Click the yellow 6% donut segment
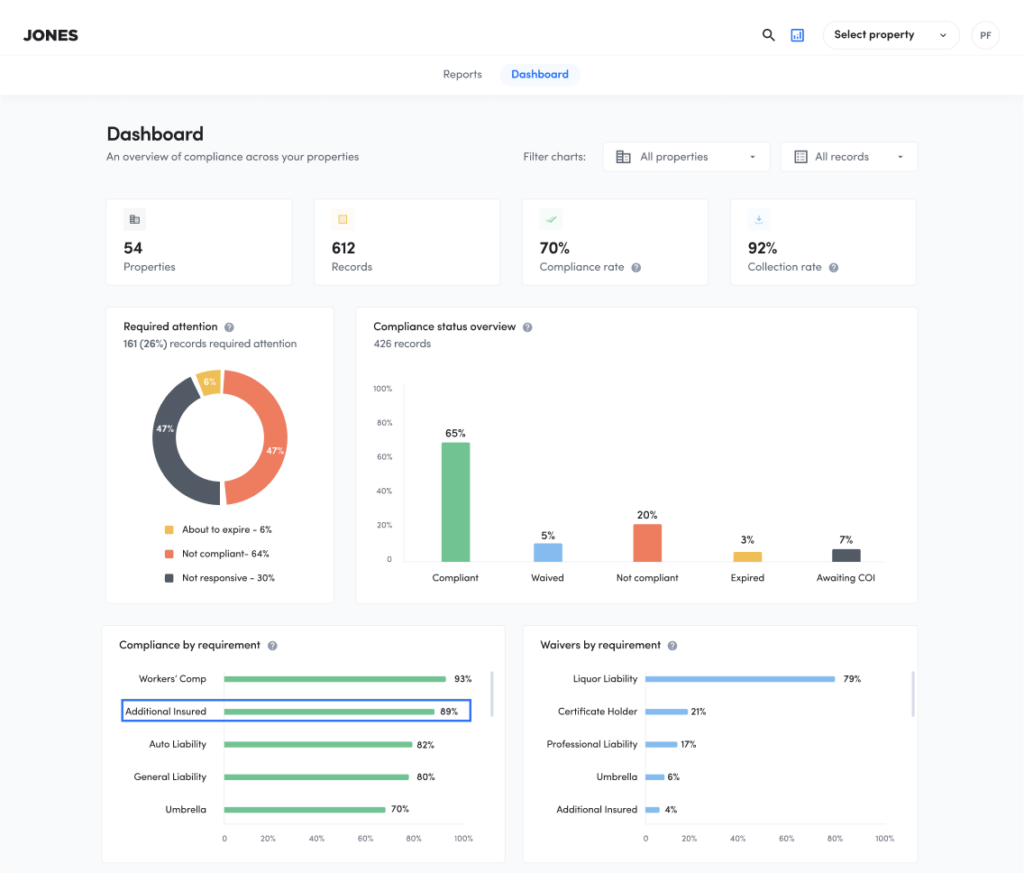The width and height of the screenshot is (1024, 873). point(210,383)
